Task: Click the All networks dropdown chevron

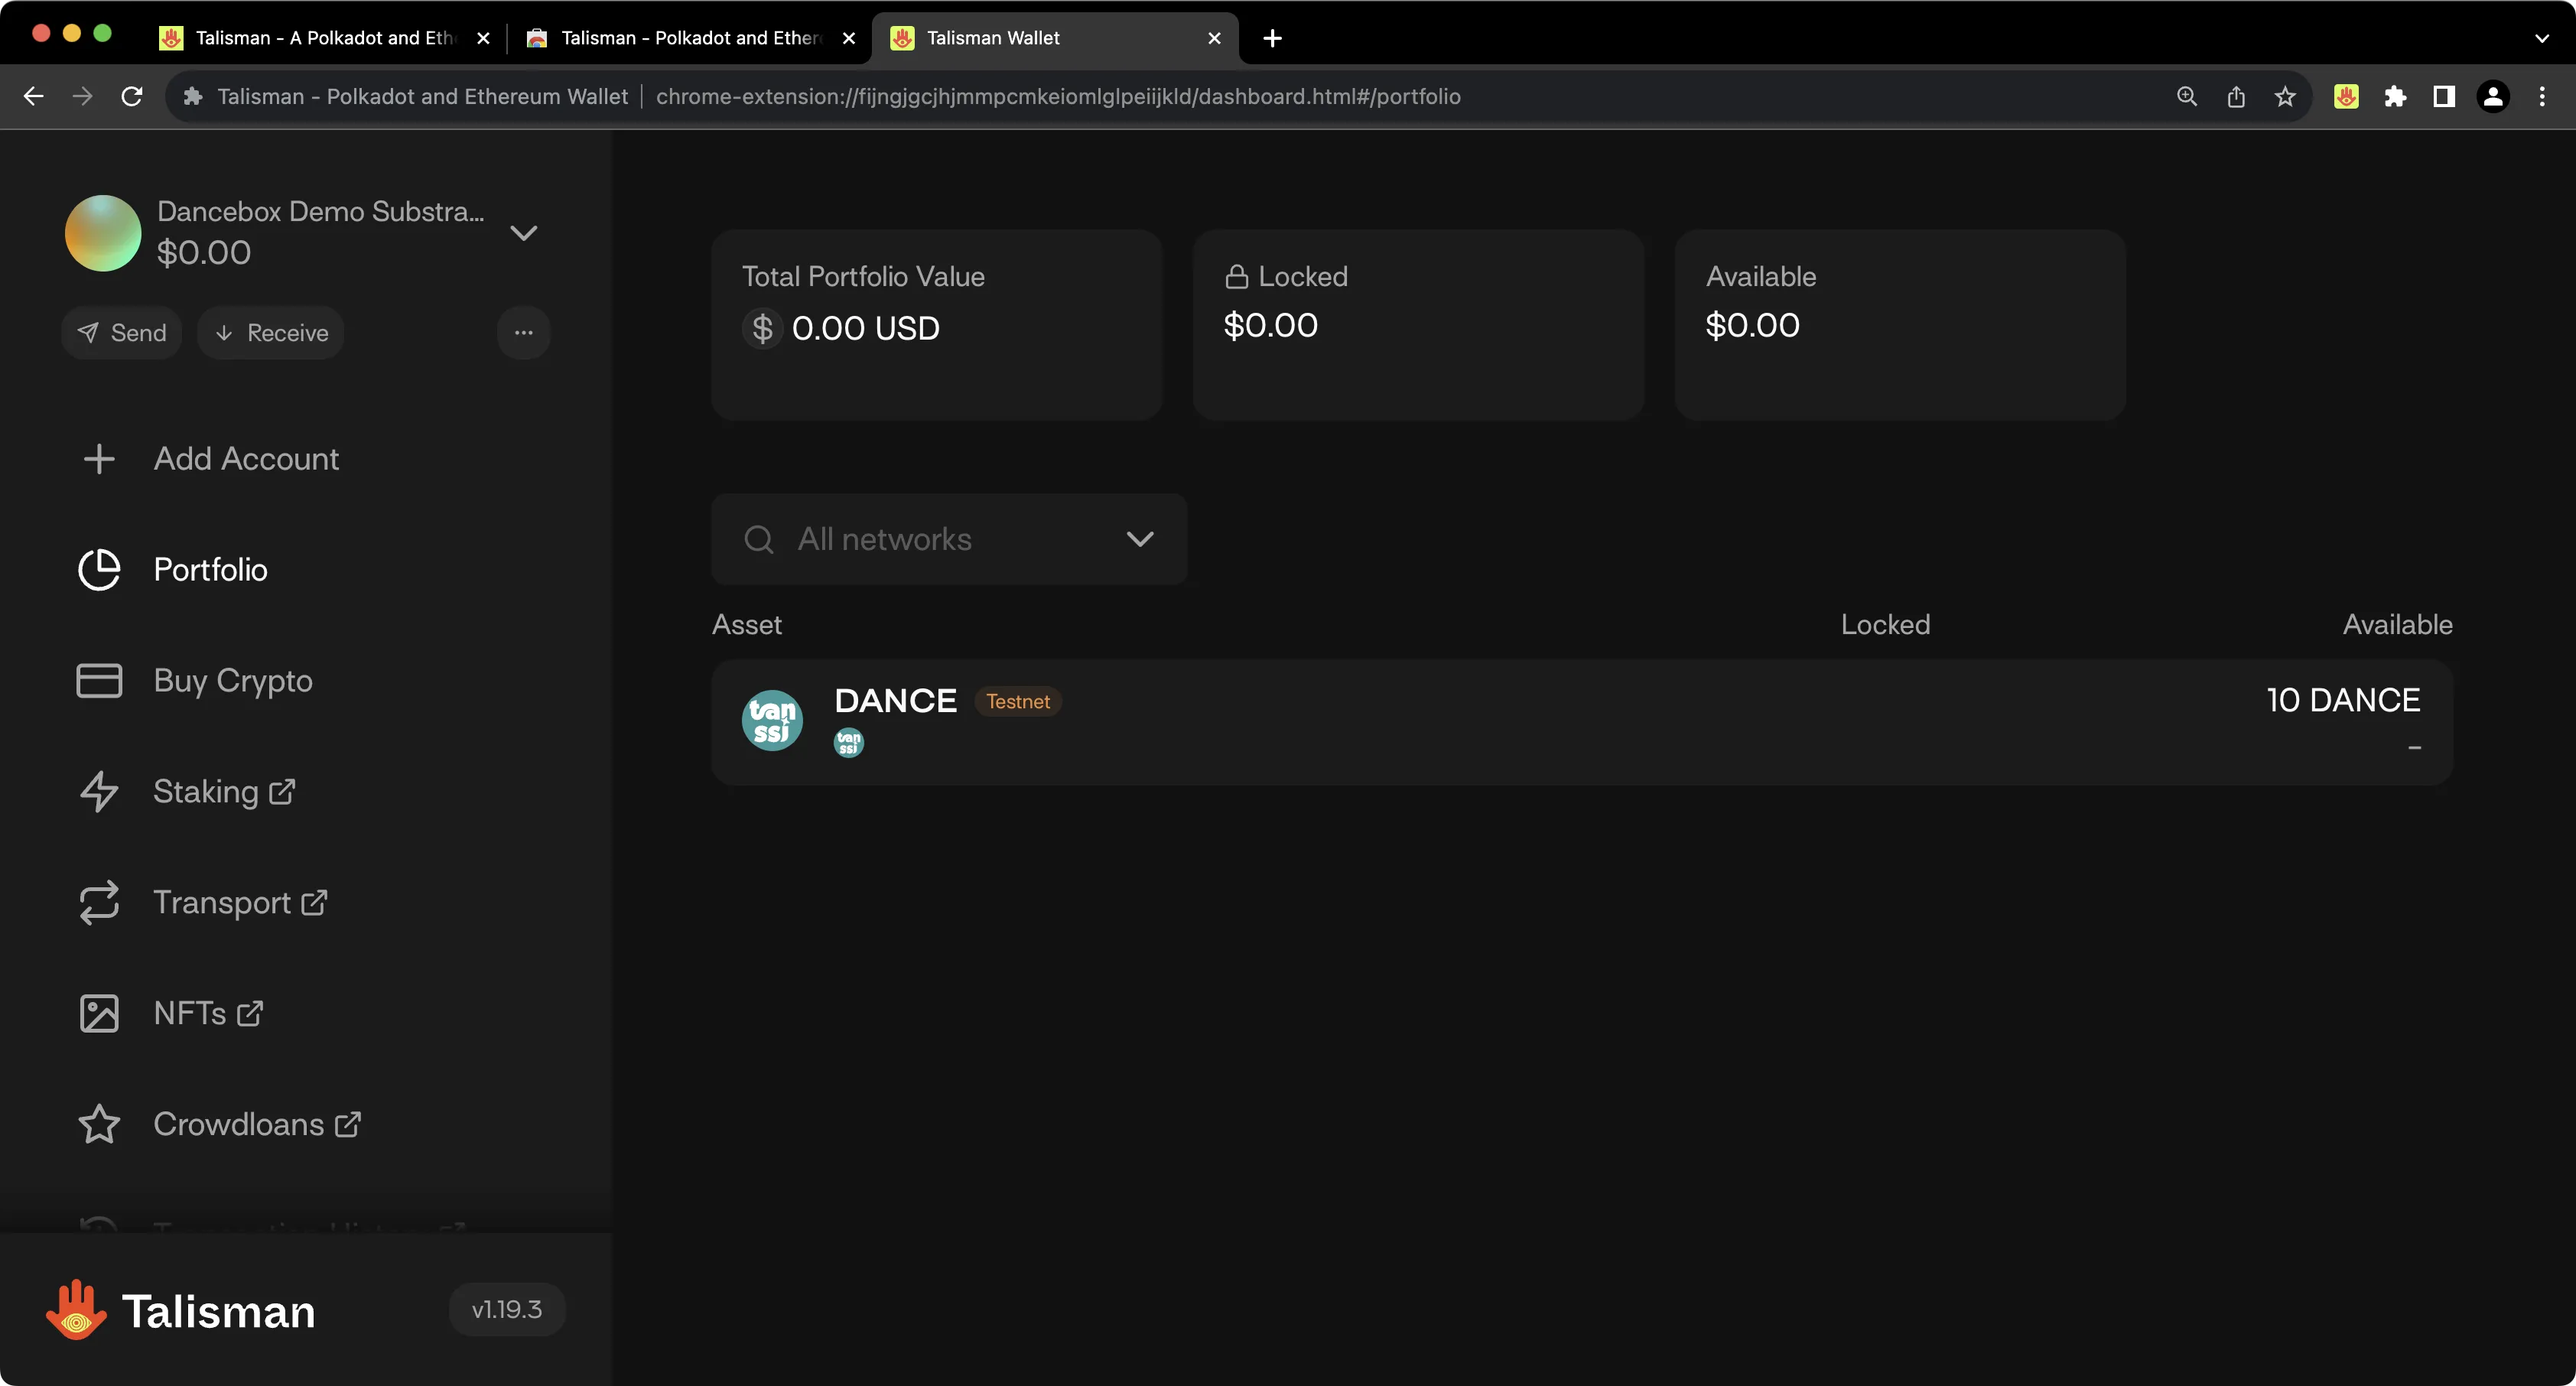Action: point(1140,539)
